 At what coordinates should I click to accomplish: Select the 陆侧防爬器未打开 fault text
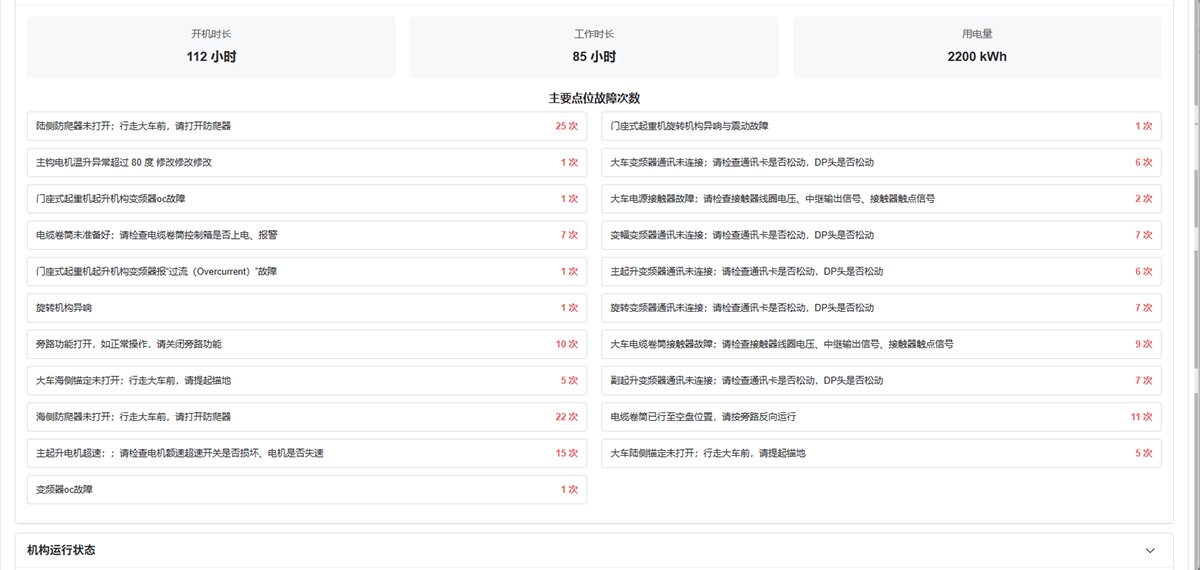pyautogui.click(x=134, y=127)
